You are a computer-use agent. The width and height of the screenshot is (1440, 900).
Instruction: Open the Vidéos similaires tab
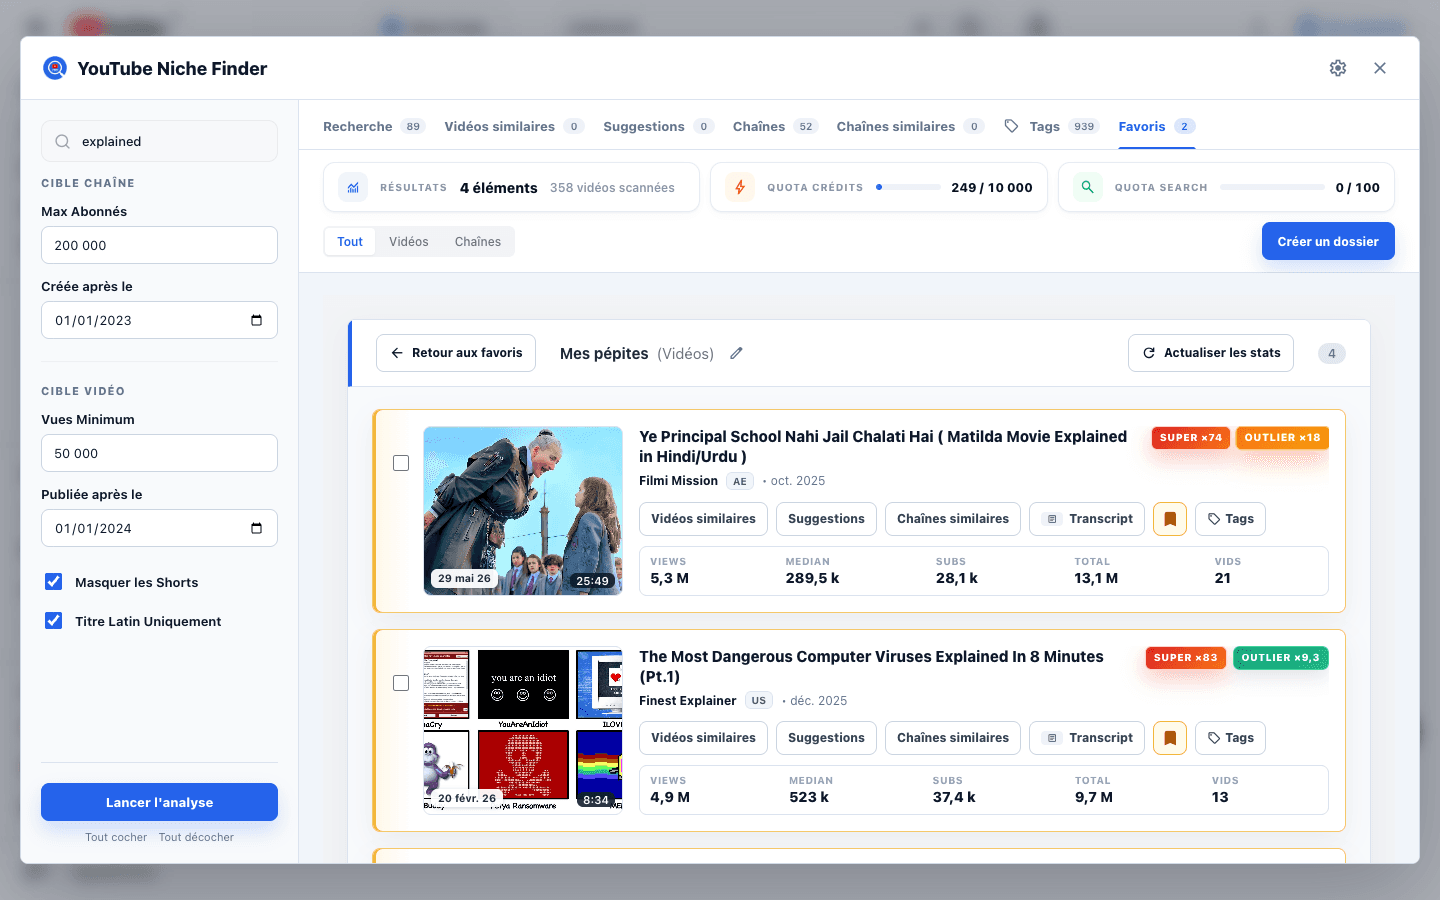(x=514, y=127)
